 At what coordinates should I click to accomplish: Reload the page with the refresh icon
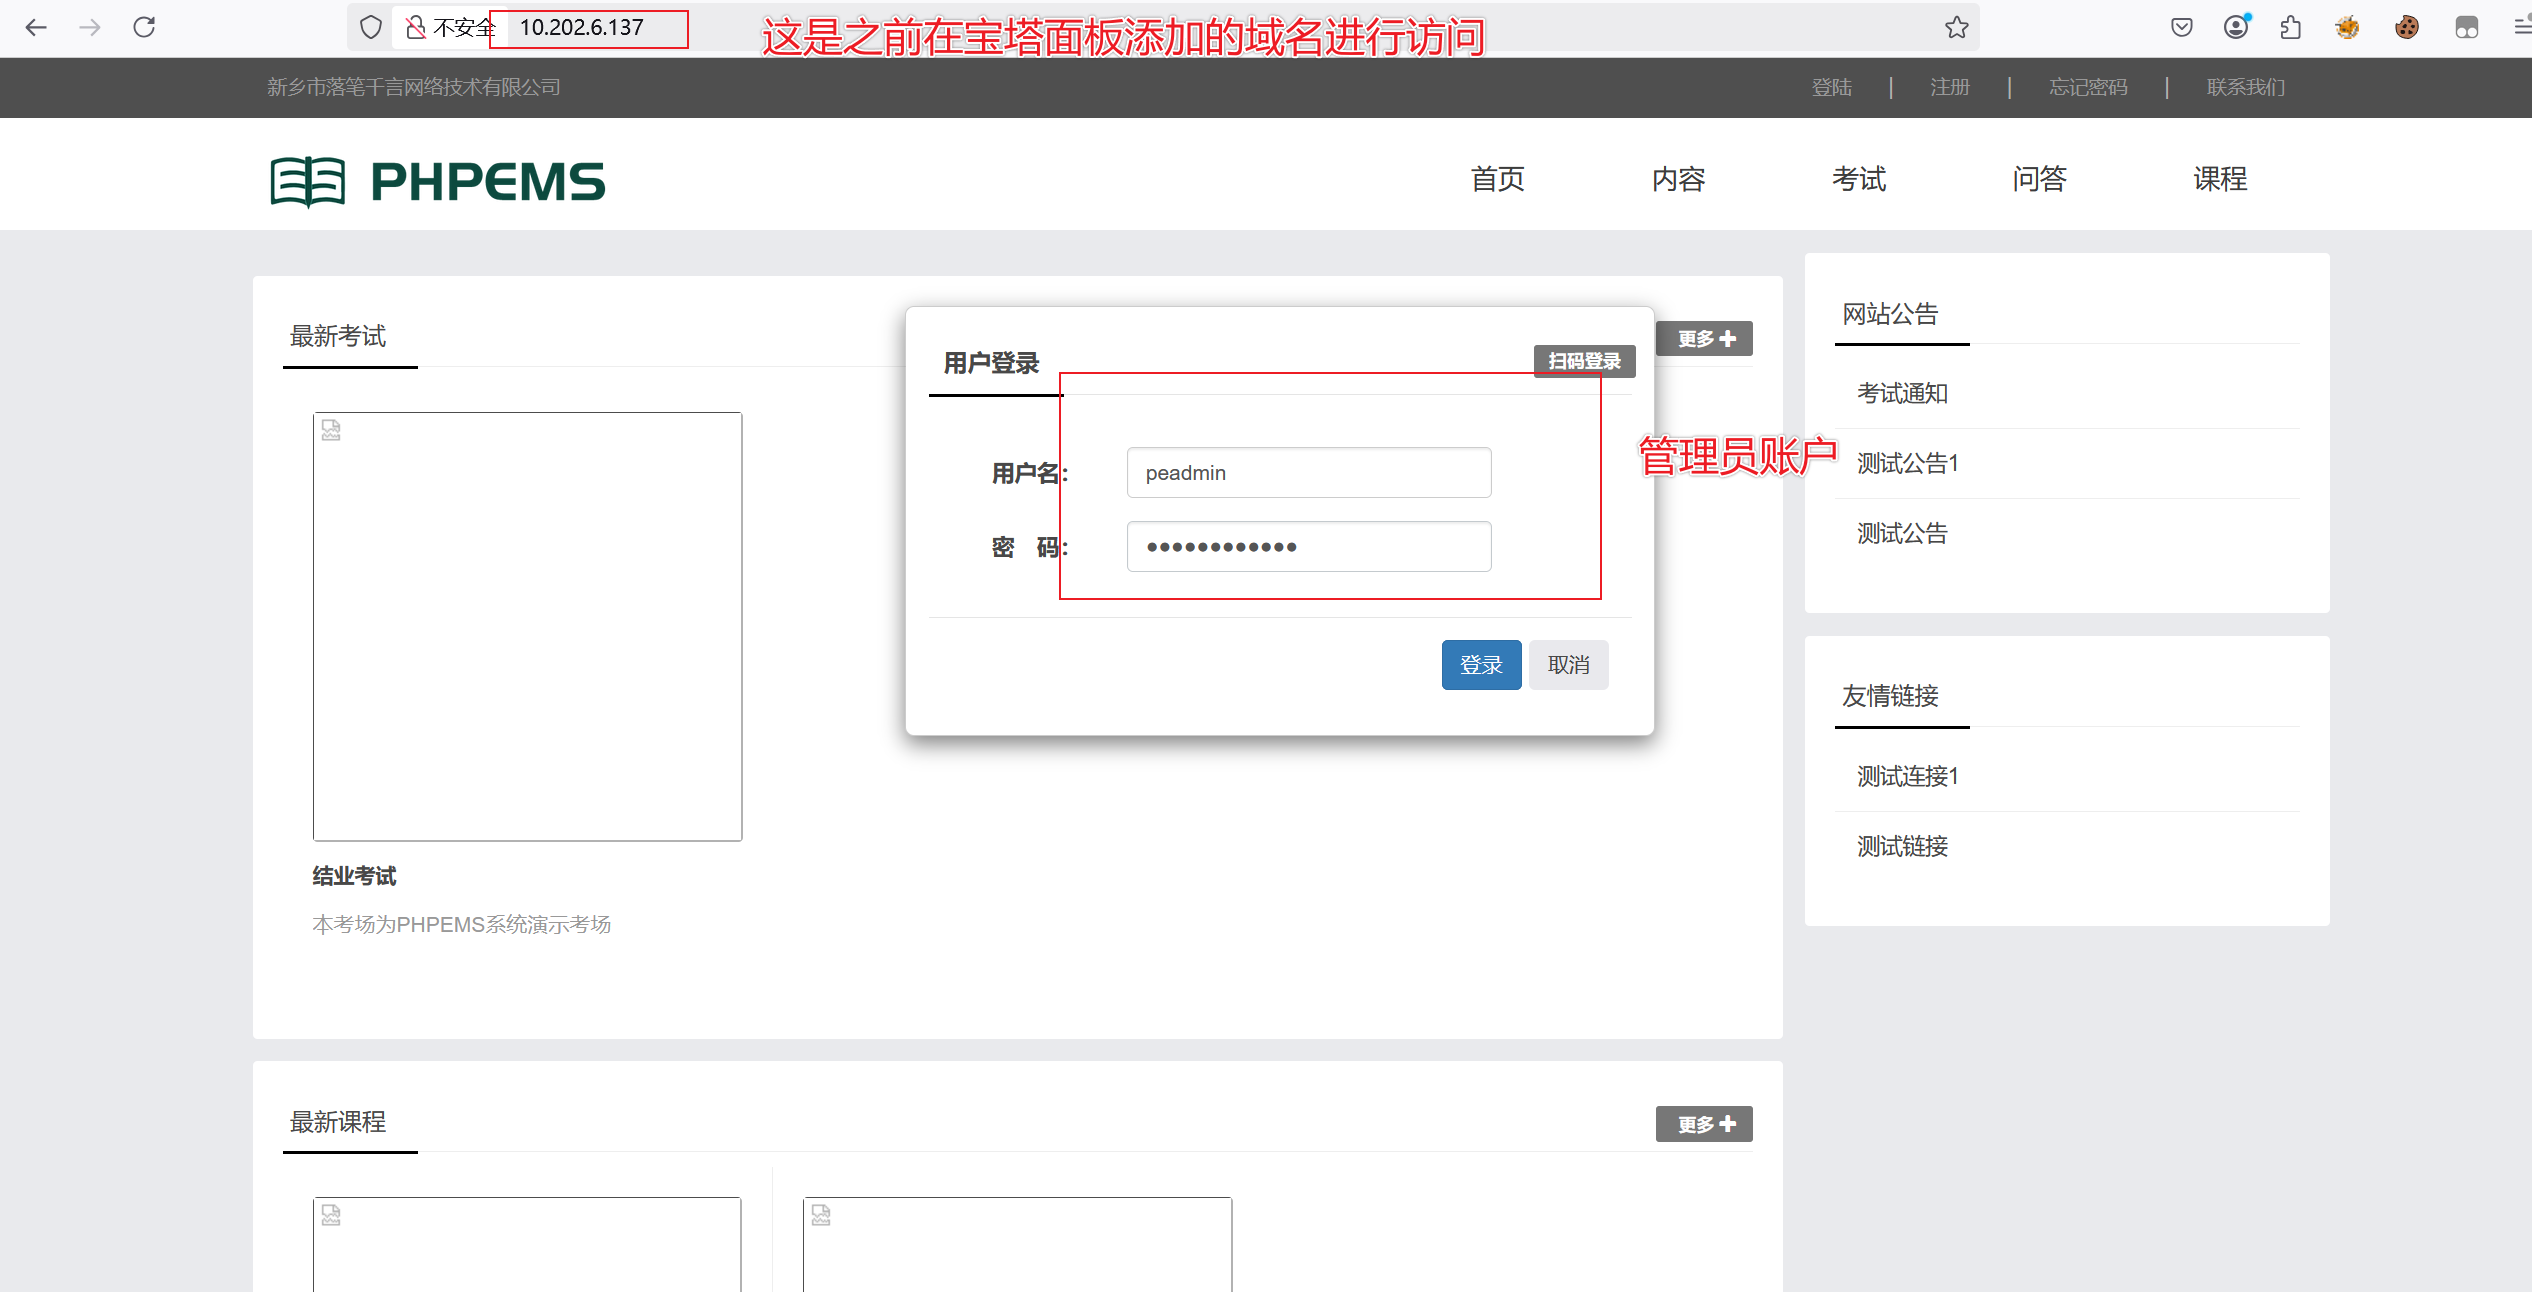tap(144, 27)
